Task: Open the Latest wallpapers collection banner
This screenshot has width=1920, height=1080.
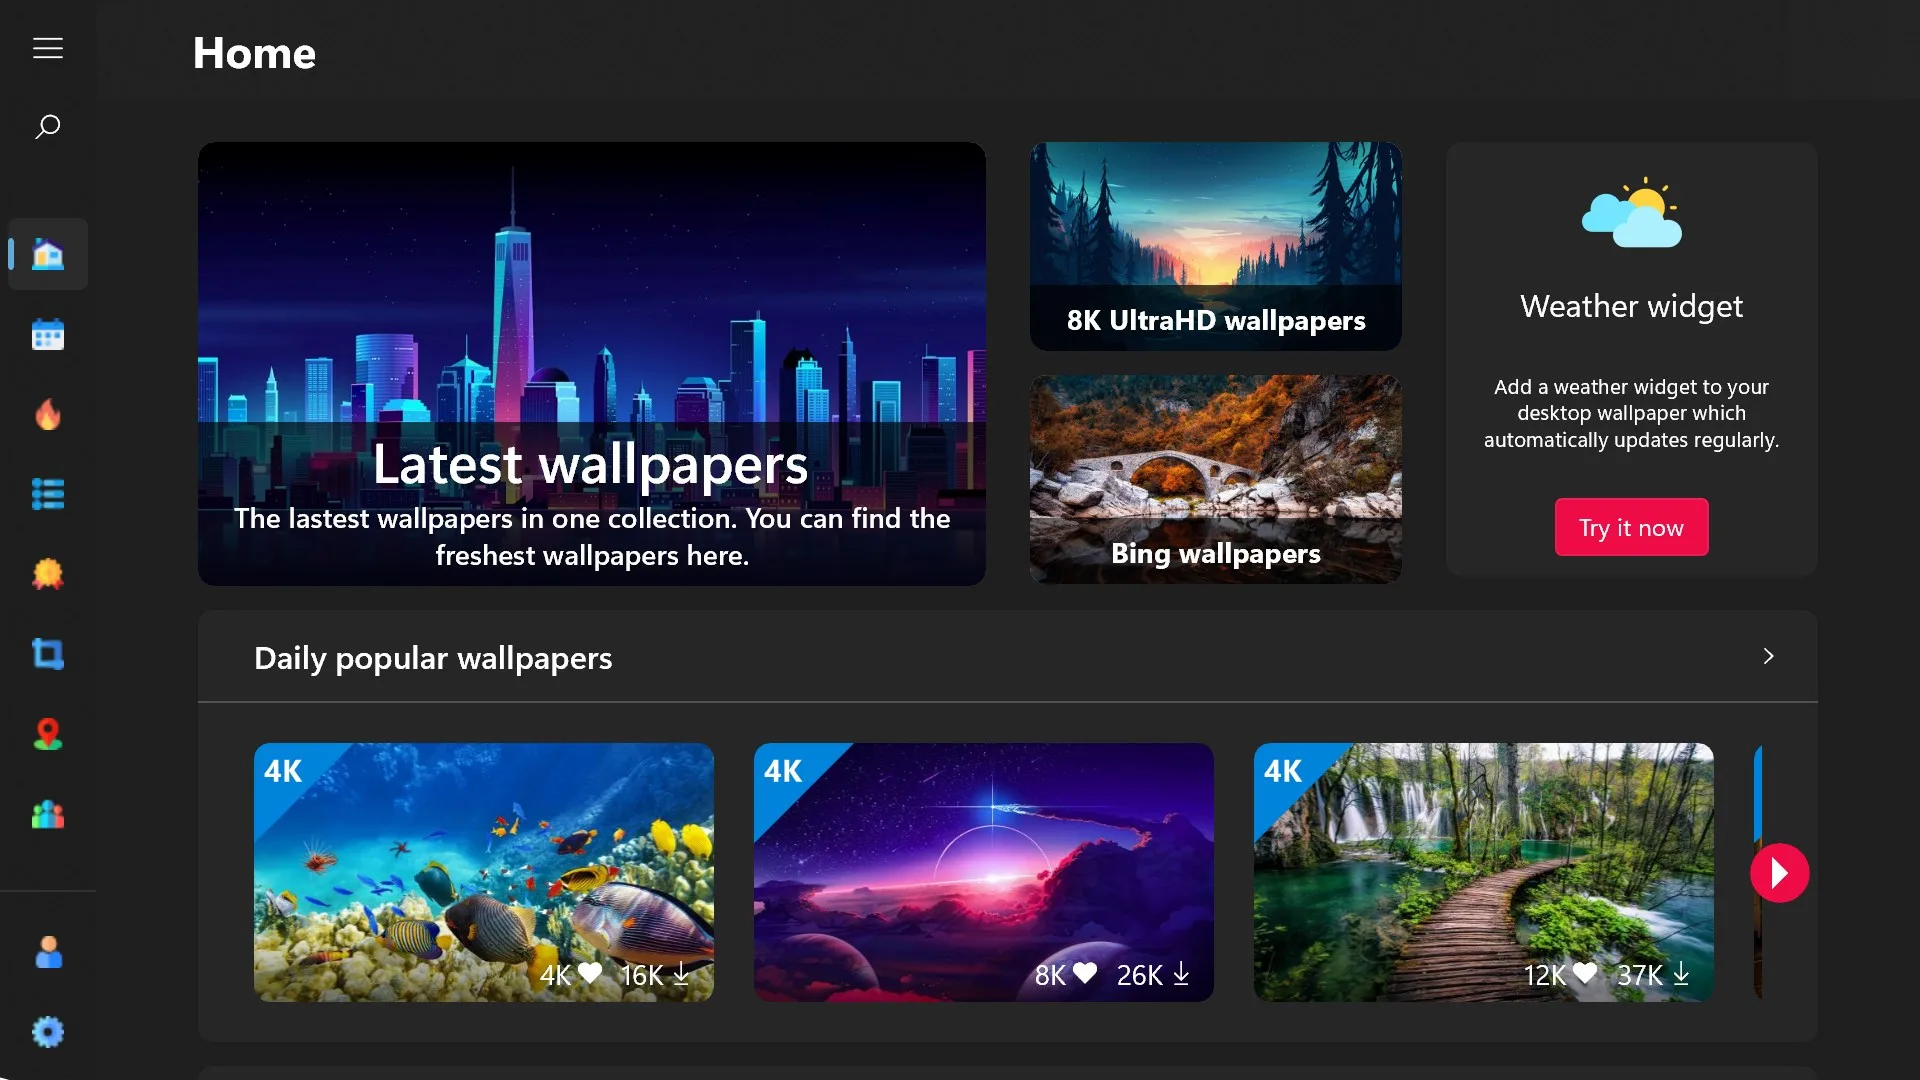Action: 592,364
